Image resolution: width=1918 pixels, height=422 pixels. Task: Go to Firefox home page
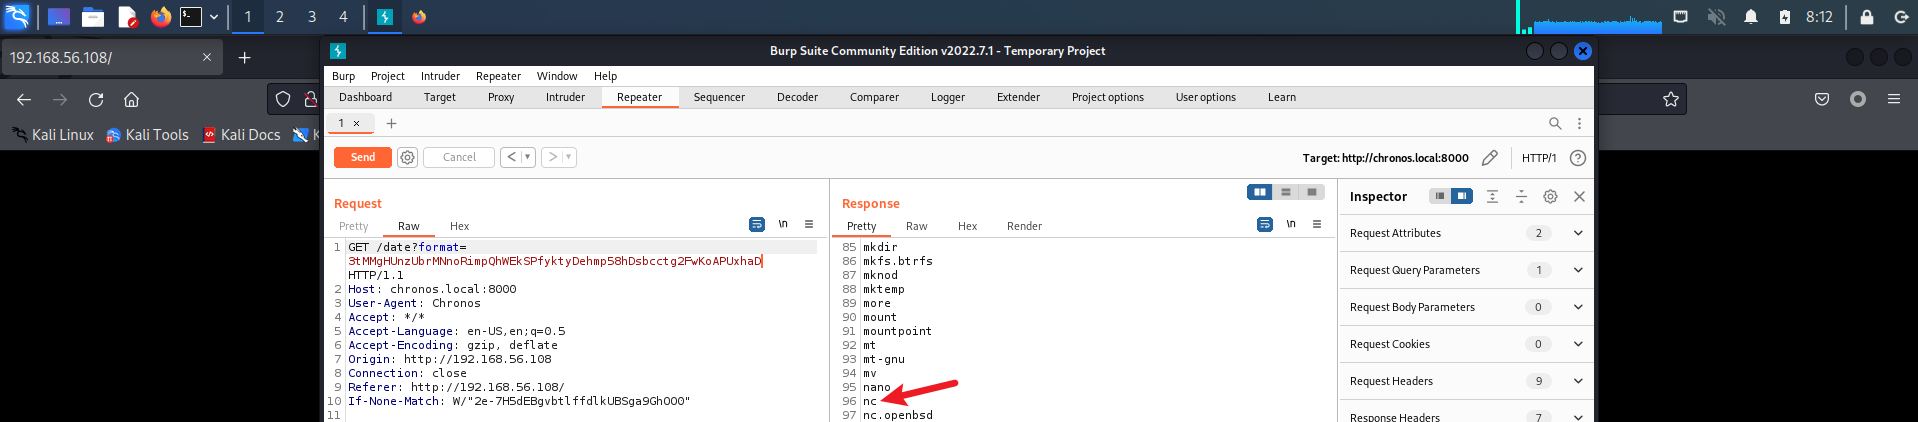[x=131, y=99]
